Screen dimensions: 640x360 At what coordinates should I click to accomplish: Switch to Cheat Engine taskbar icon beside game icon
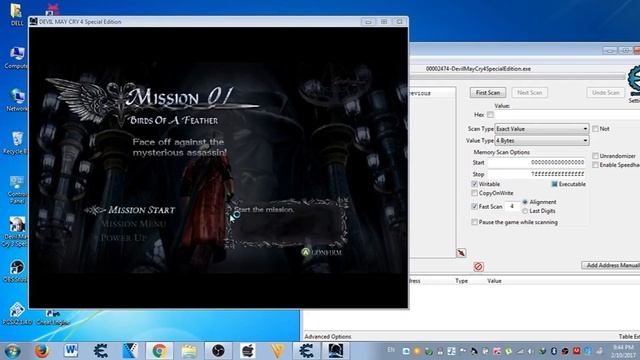pyautogui.click(x=306, y=351)
